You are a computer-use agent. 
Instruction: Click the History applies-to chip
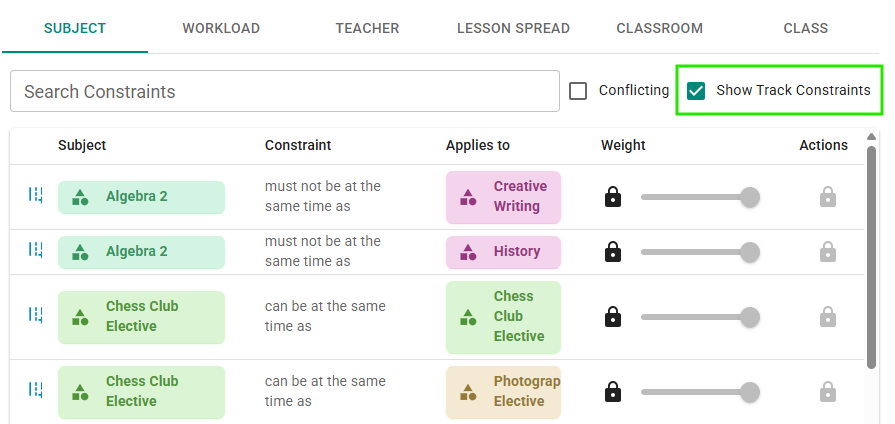click(x=503, y=252)
